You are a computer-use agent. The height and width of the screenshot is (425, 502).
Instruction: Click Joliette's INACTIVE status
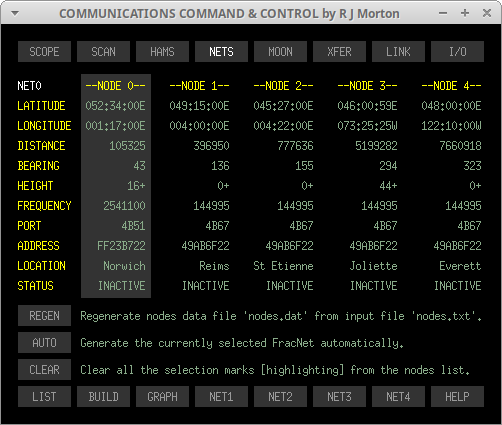pos(373,286)
